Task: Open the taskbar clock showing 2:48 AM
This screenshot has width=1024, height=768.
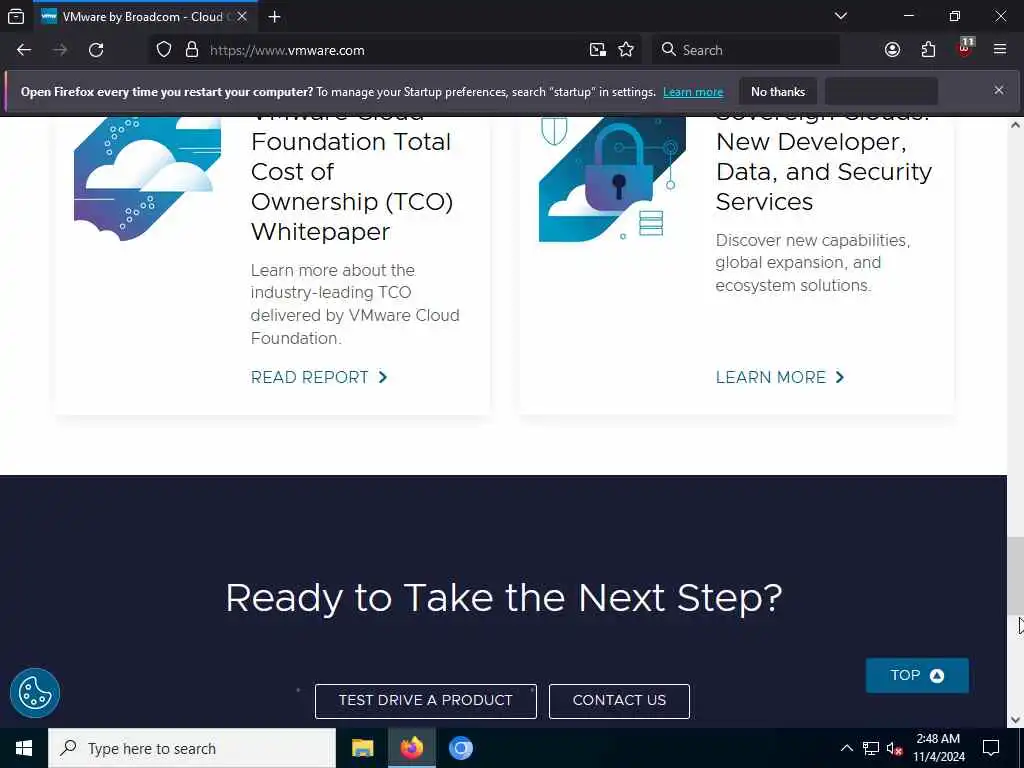Action: [x=938, y=748]
